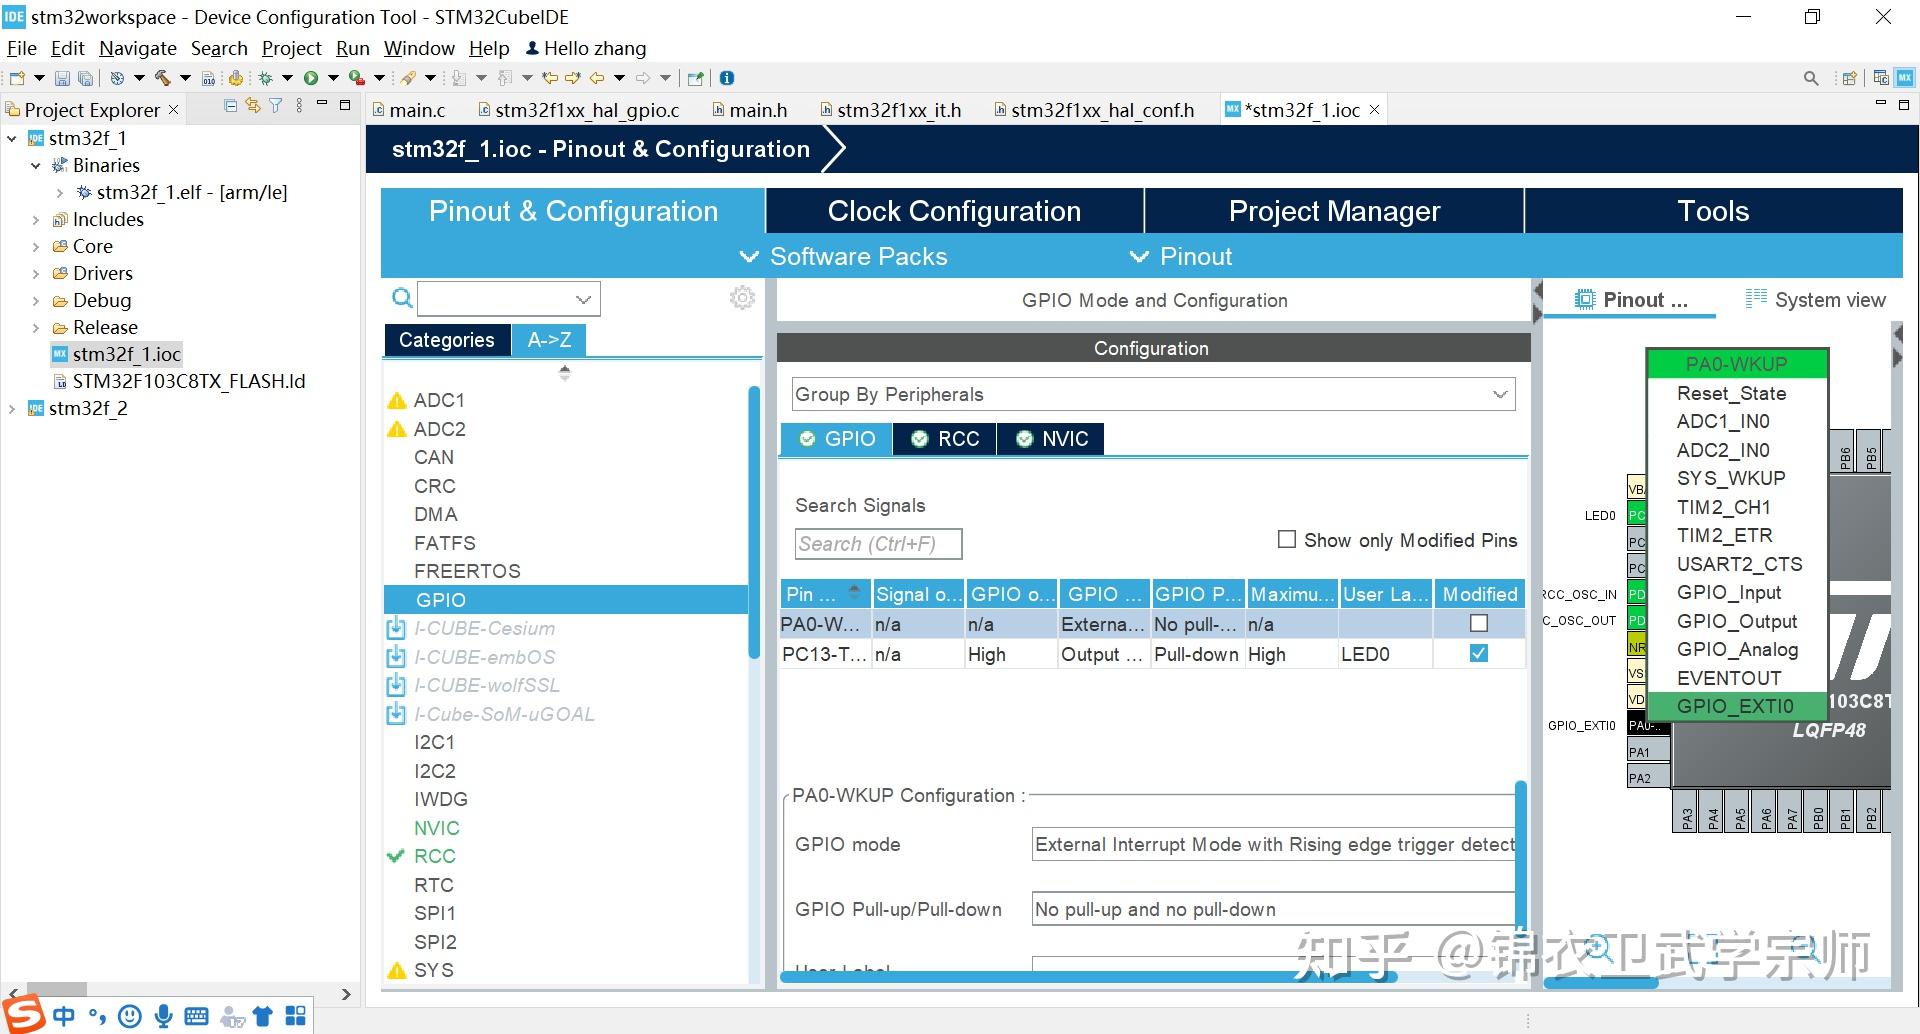Click the binary 010 toolbar icon

click(209, 78)
